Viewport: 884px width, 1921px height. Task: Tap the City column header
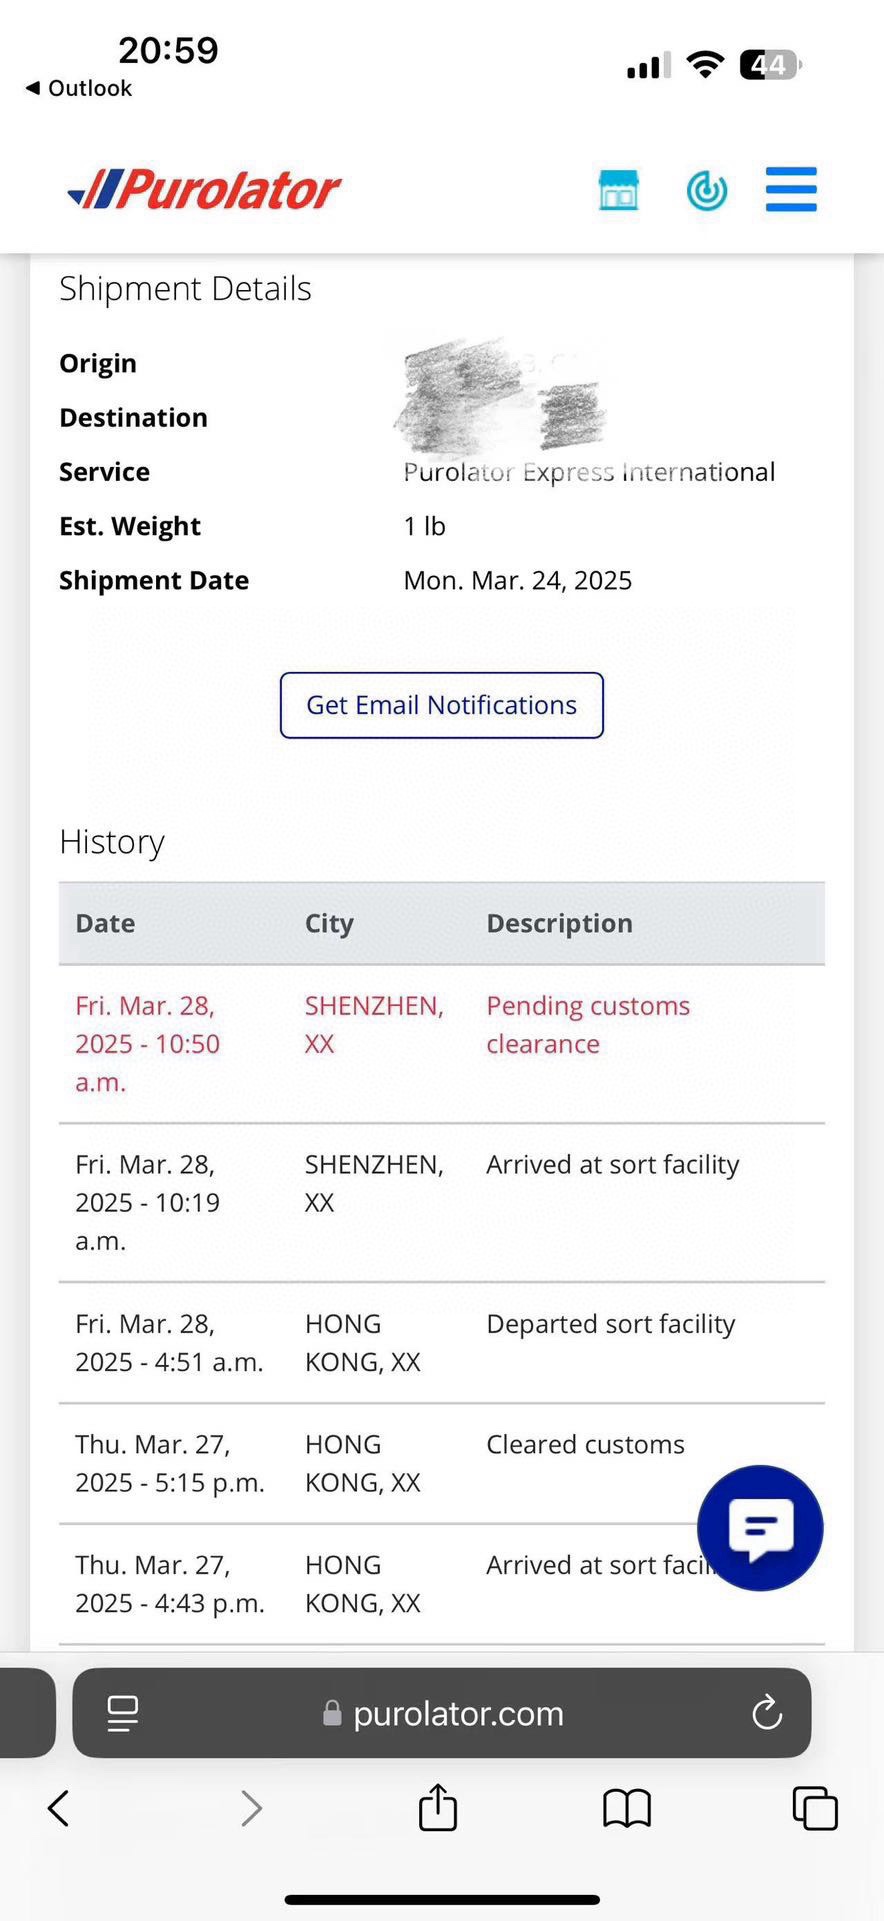coord(329,923)
